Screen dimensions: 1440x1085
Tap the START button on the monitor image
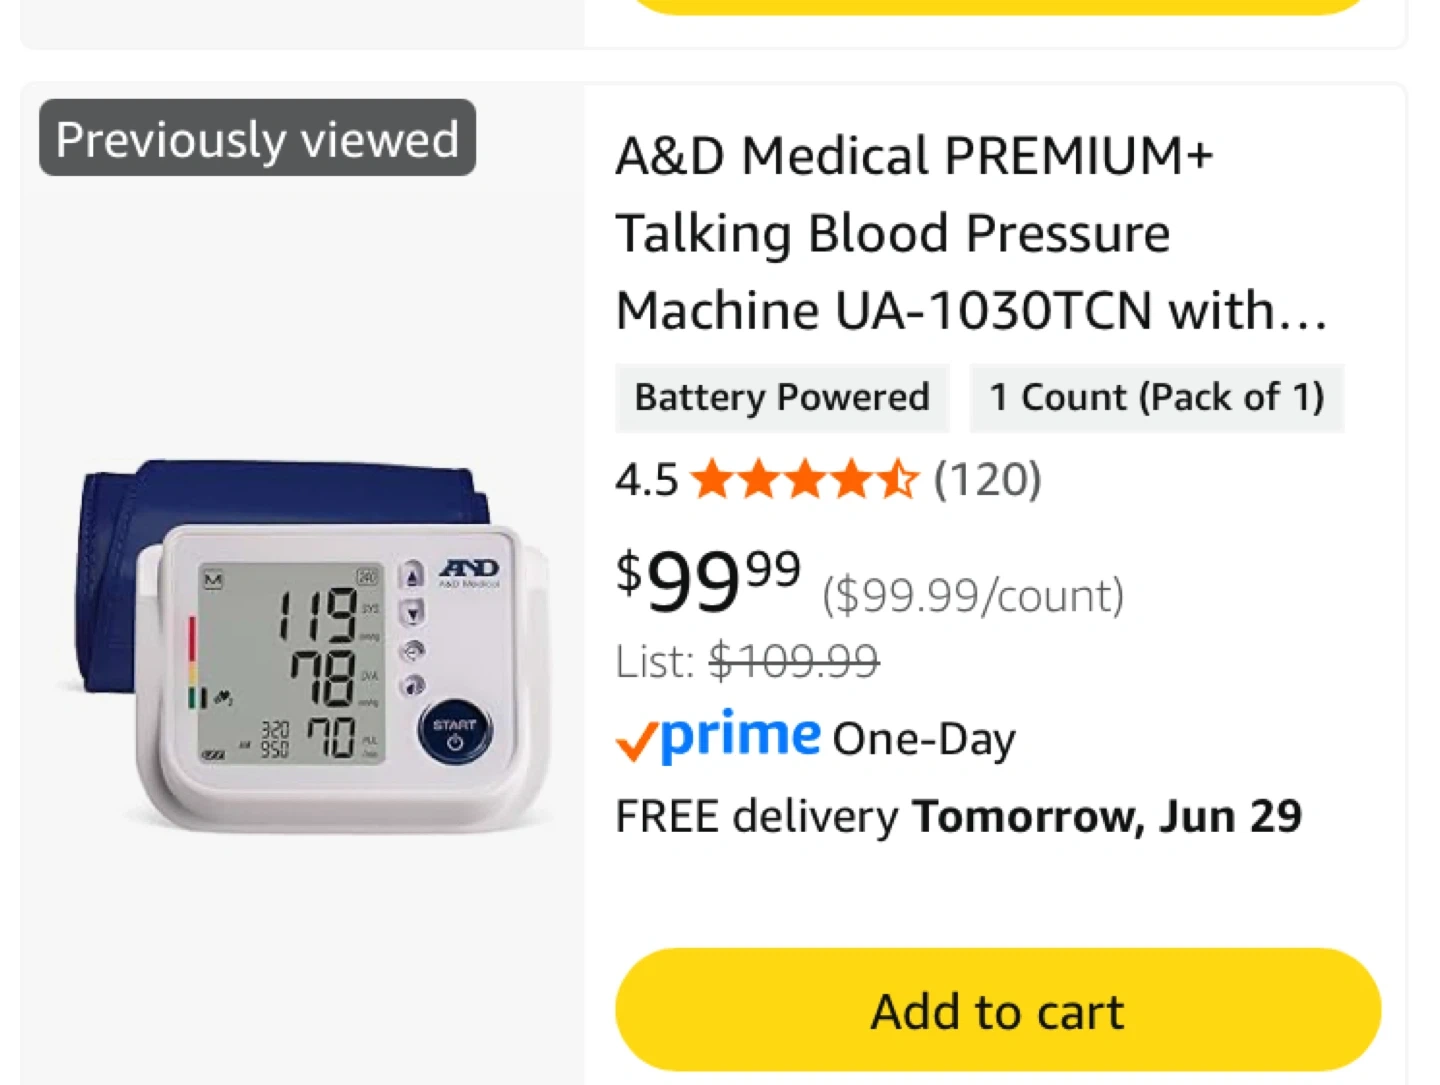(x=455, y=733)
